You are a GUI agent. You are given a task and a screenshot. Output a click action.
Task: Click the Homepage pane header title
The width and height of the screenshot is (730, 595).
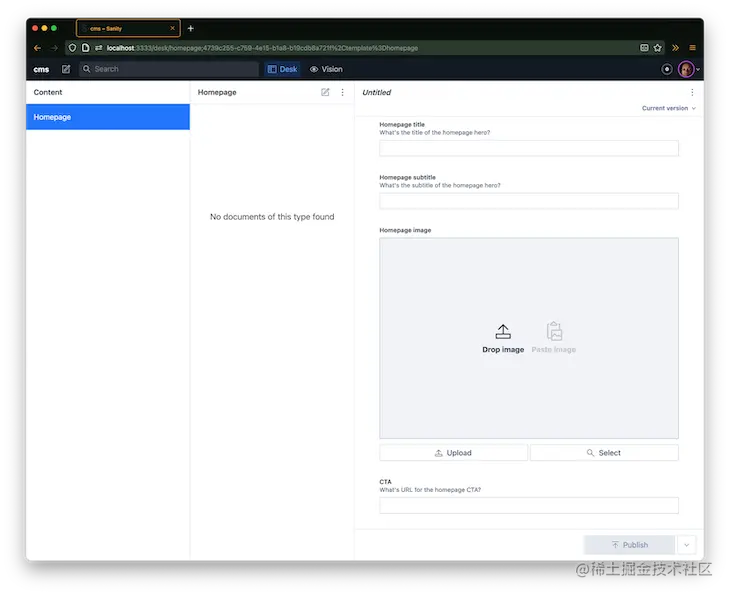(x=217, y=92)
